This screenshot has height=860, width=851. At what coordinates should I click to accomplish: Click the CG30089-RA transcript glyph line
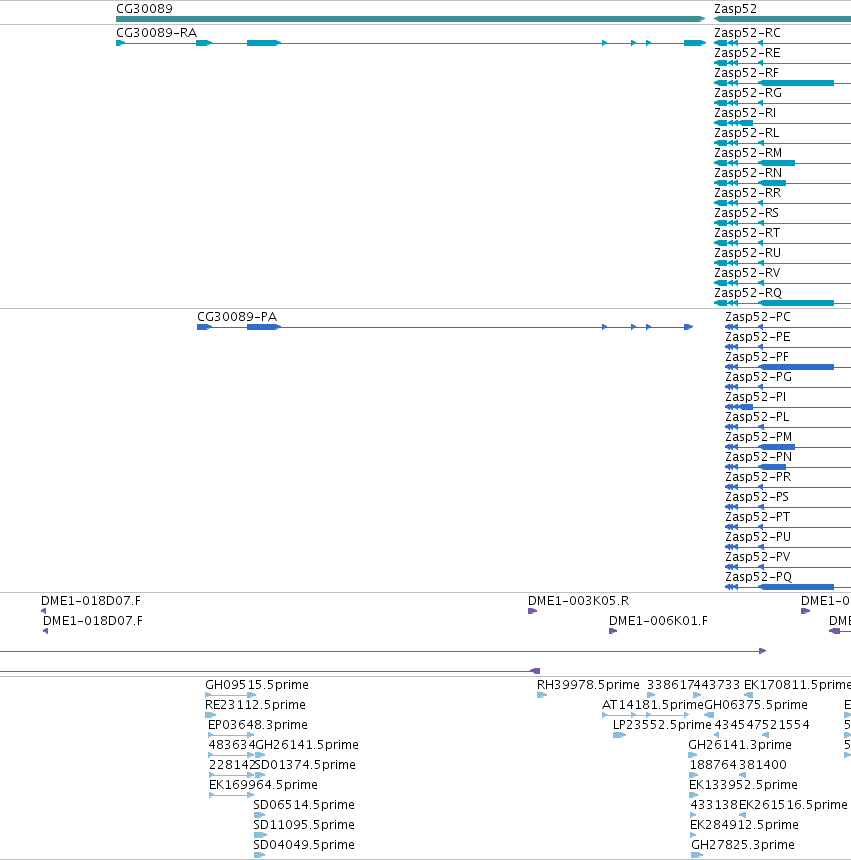(411, 43)
